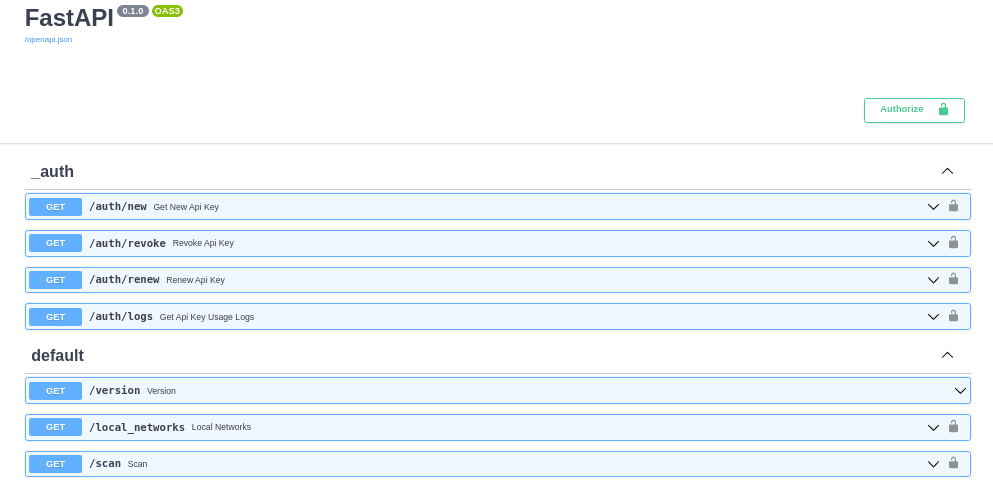Expand the /scan endpoint chevron
This screenshot has width=993, height=500.
click(x=933, y=464)
